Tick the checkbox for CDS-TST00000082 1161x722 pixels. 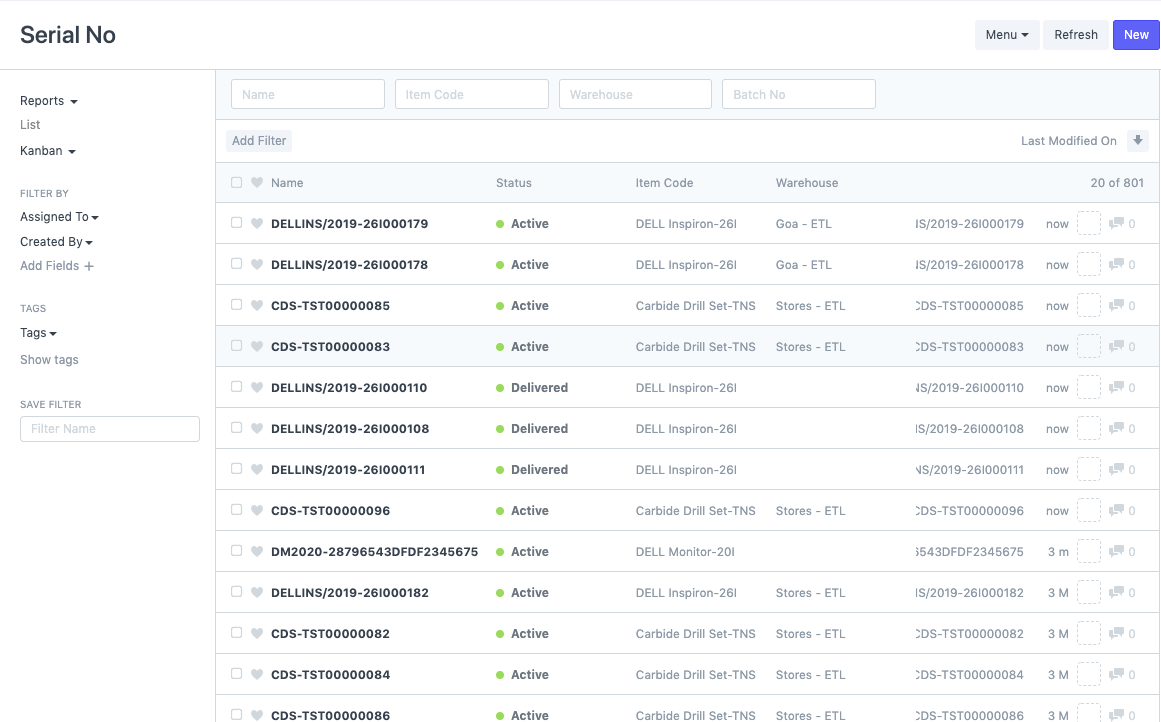pyautogui.click(x=237, y=633)
